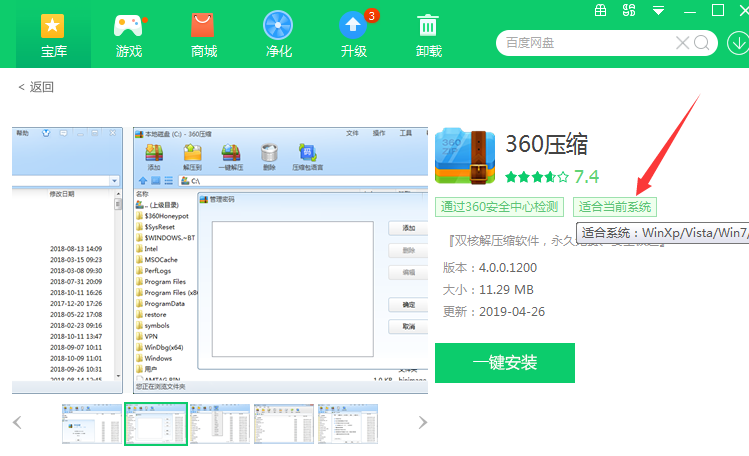
Task: Click the large screenshot preview image
Action: 280,260
